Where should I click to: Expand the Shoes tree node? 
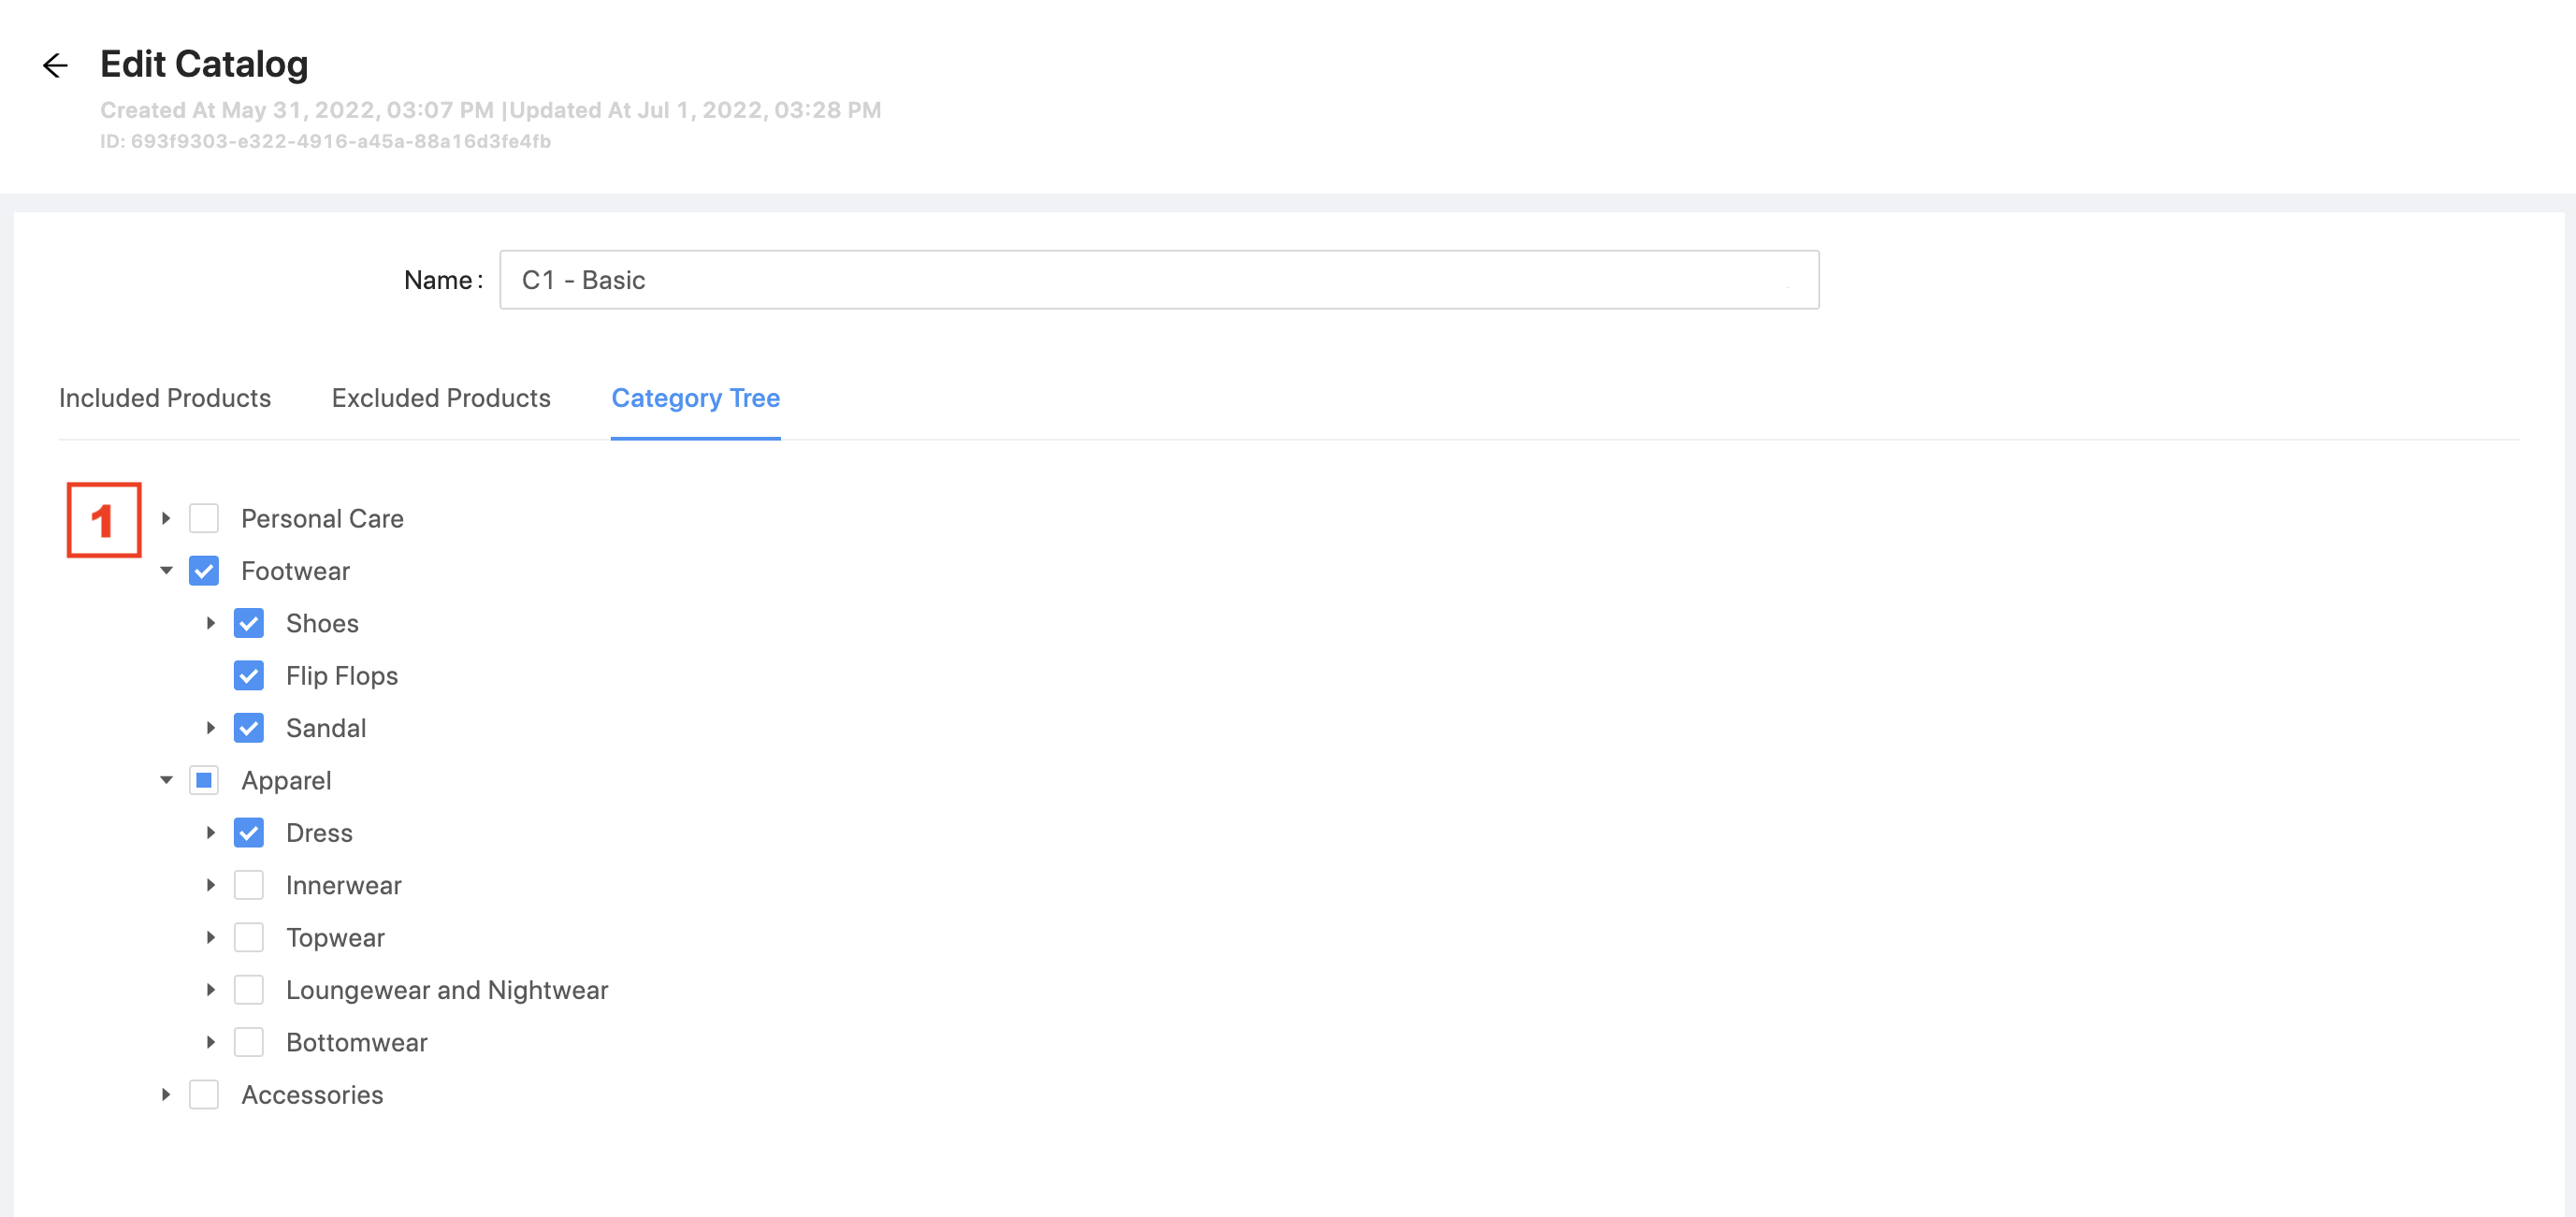210,623
